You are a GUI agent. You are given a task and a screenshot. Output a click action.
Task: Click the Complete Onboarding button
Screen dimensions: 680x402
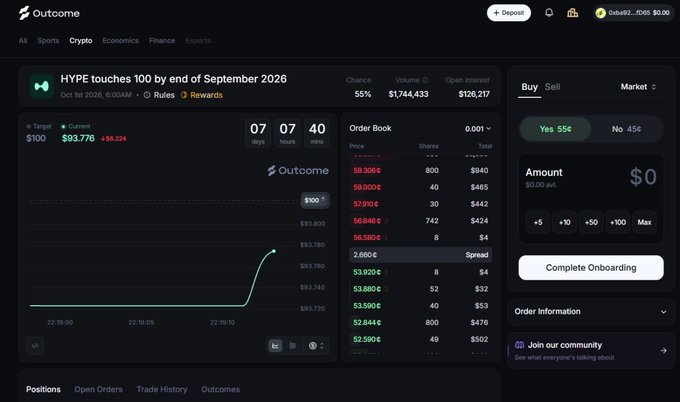tap(591, 268)
